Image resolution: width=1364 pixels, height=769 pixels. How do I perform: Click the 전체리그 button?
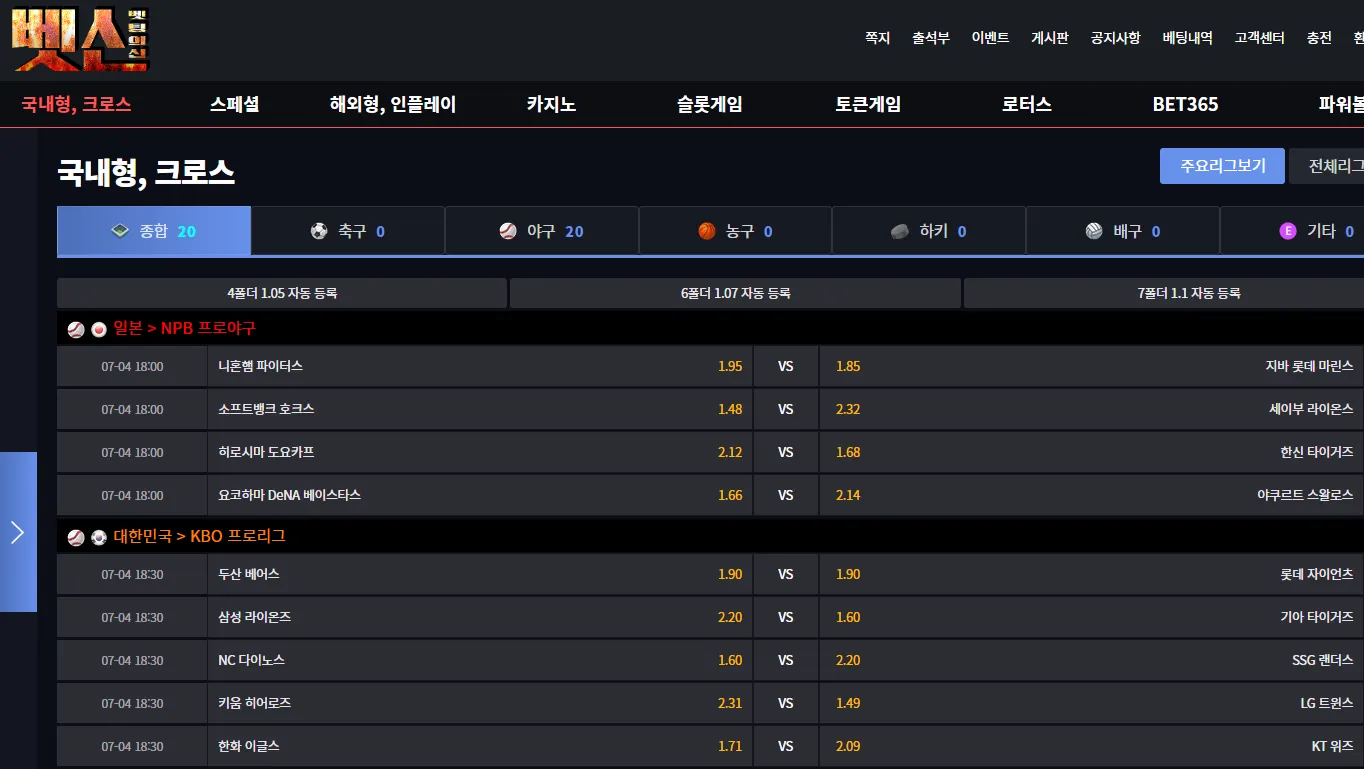[1327, 166]
